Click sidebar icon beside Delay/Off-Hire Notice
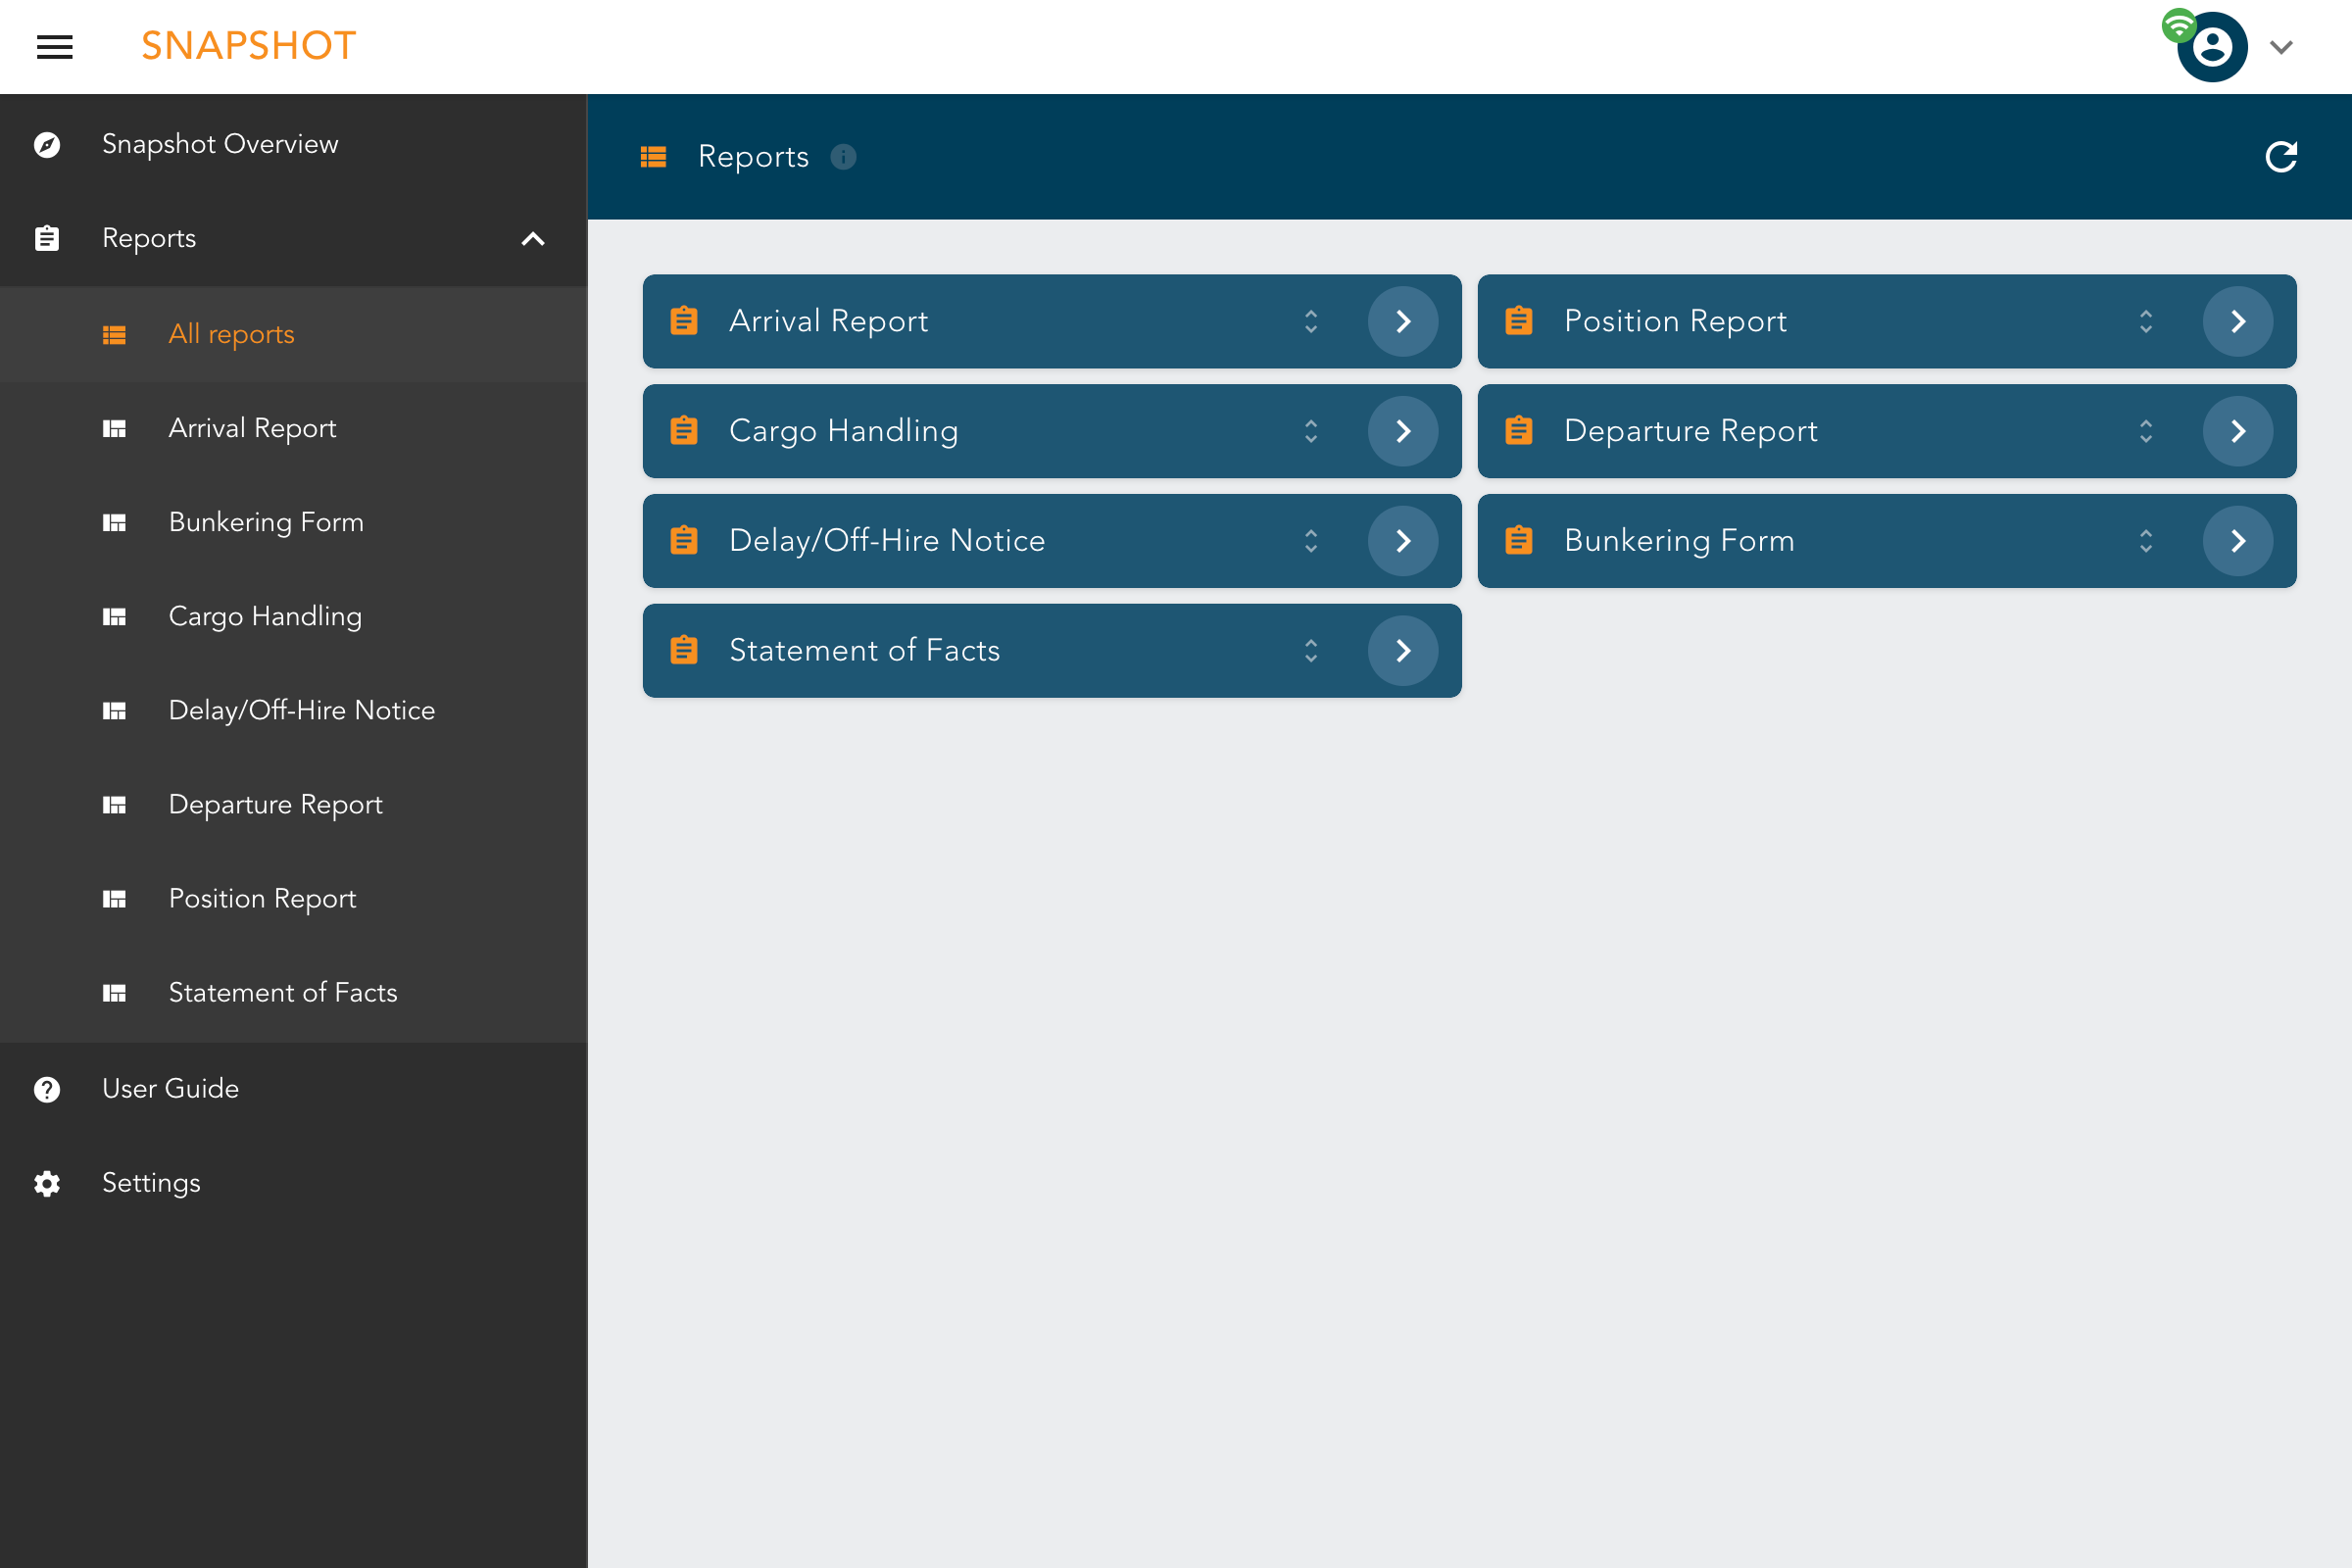The width and height of the screenshot is (2352, 1568). point(114,711)
